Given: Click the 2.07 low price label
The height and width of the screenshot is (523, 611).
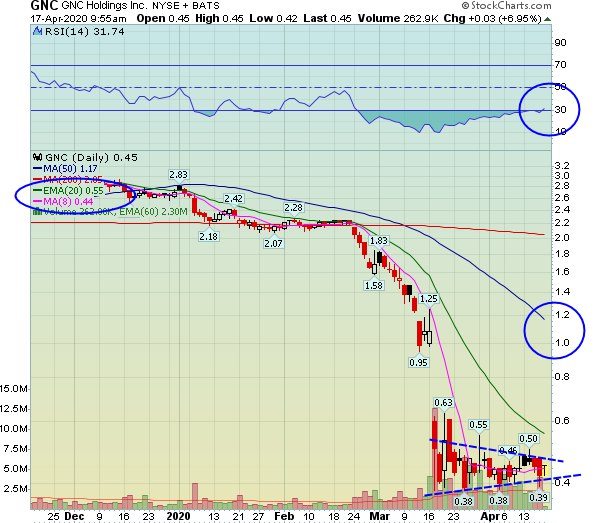Looking at the screenshot, I should (273, 244).
